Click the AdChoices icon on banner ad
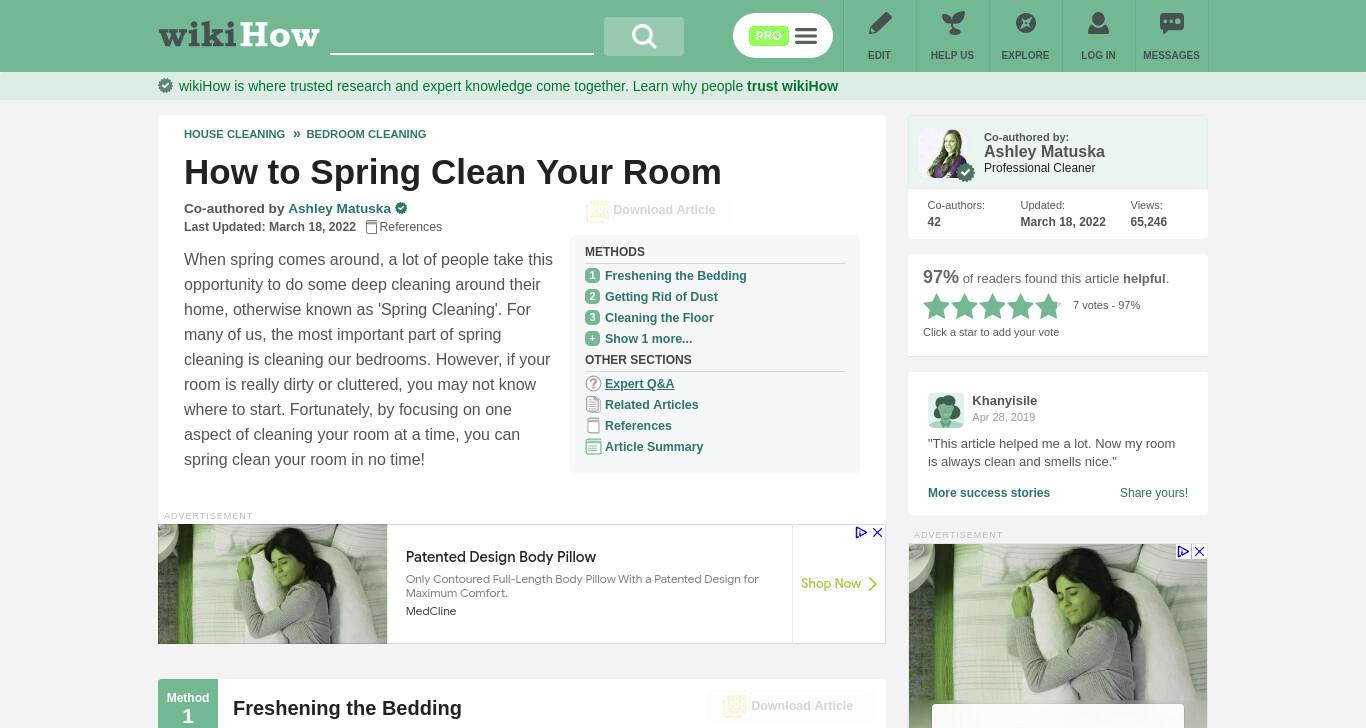Image resolution: width=1366 pixels, height=728 pixels. (860, 533)
